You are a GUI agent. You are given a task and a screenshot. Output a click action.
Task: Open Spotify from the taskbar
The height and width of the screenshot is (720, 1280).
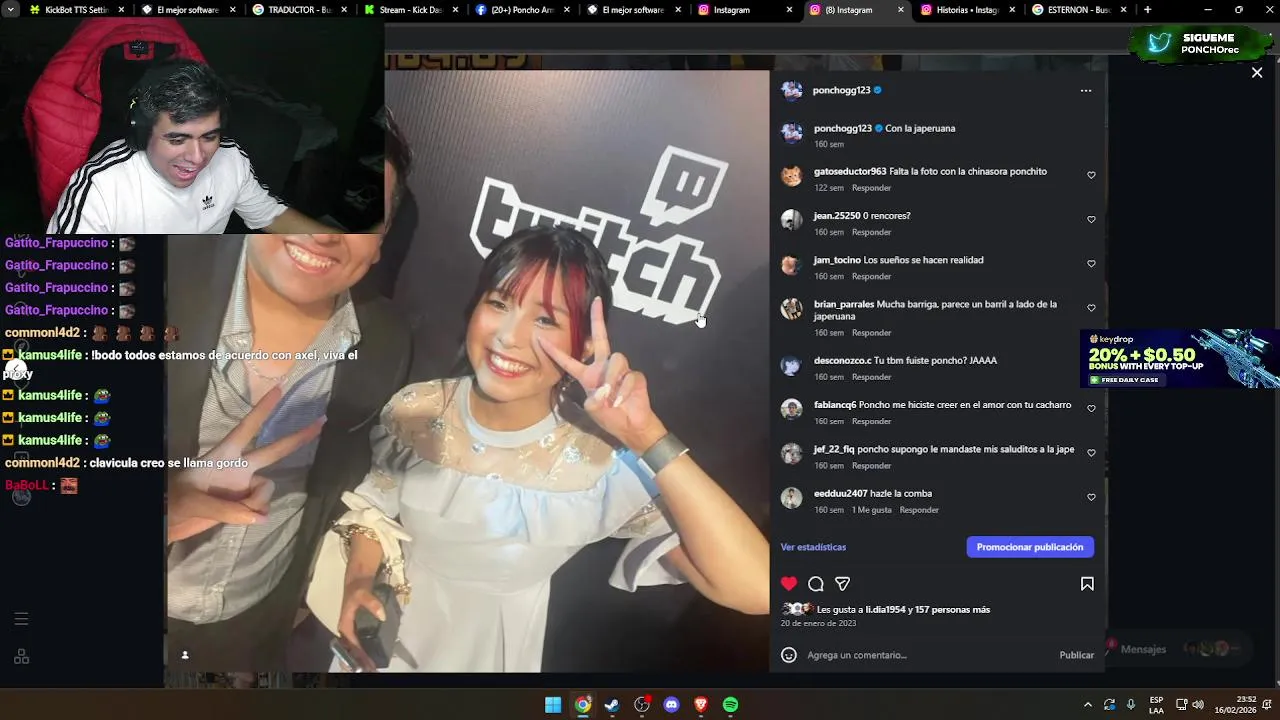731,705
